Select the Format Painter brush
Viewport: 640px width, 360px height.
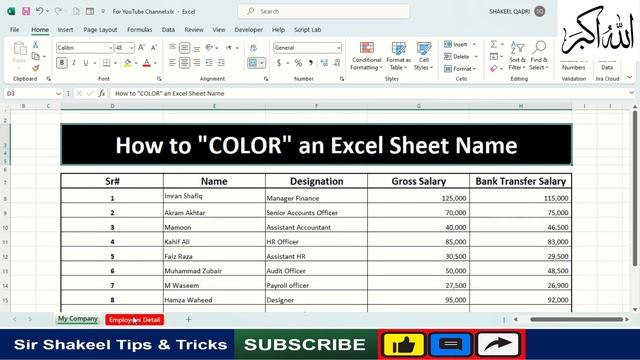coord(36,68)
